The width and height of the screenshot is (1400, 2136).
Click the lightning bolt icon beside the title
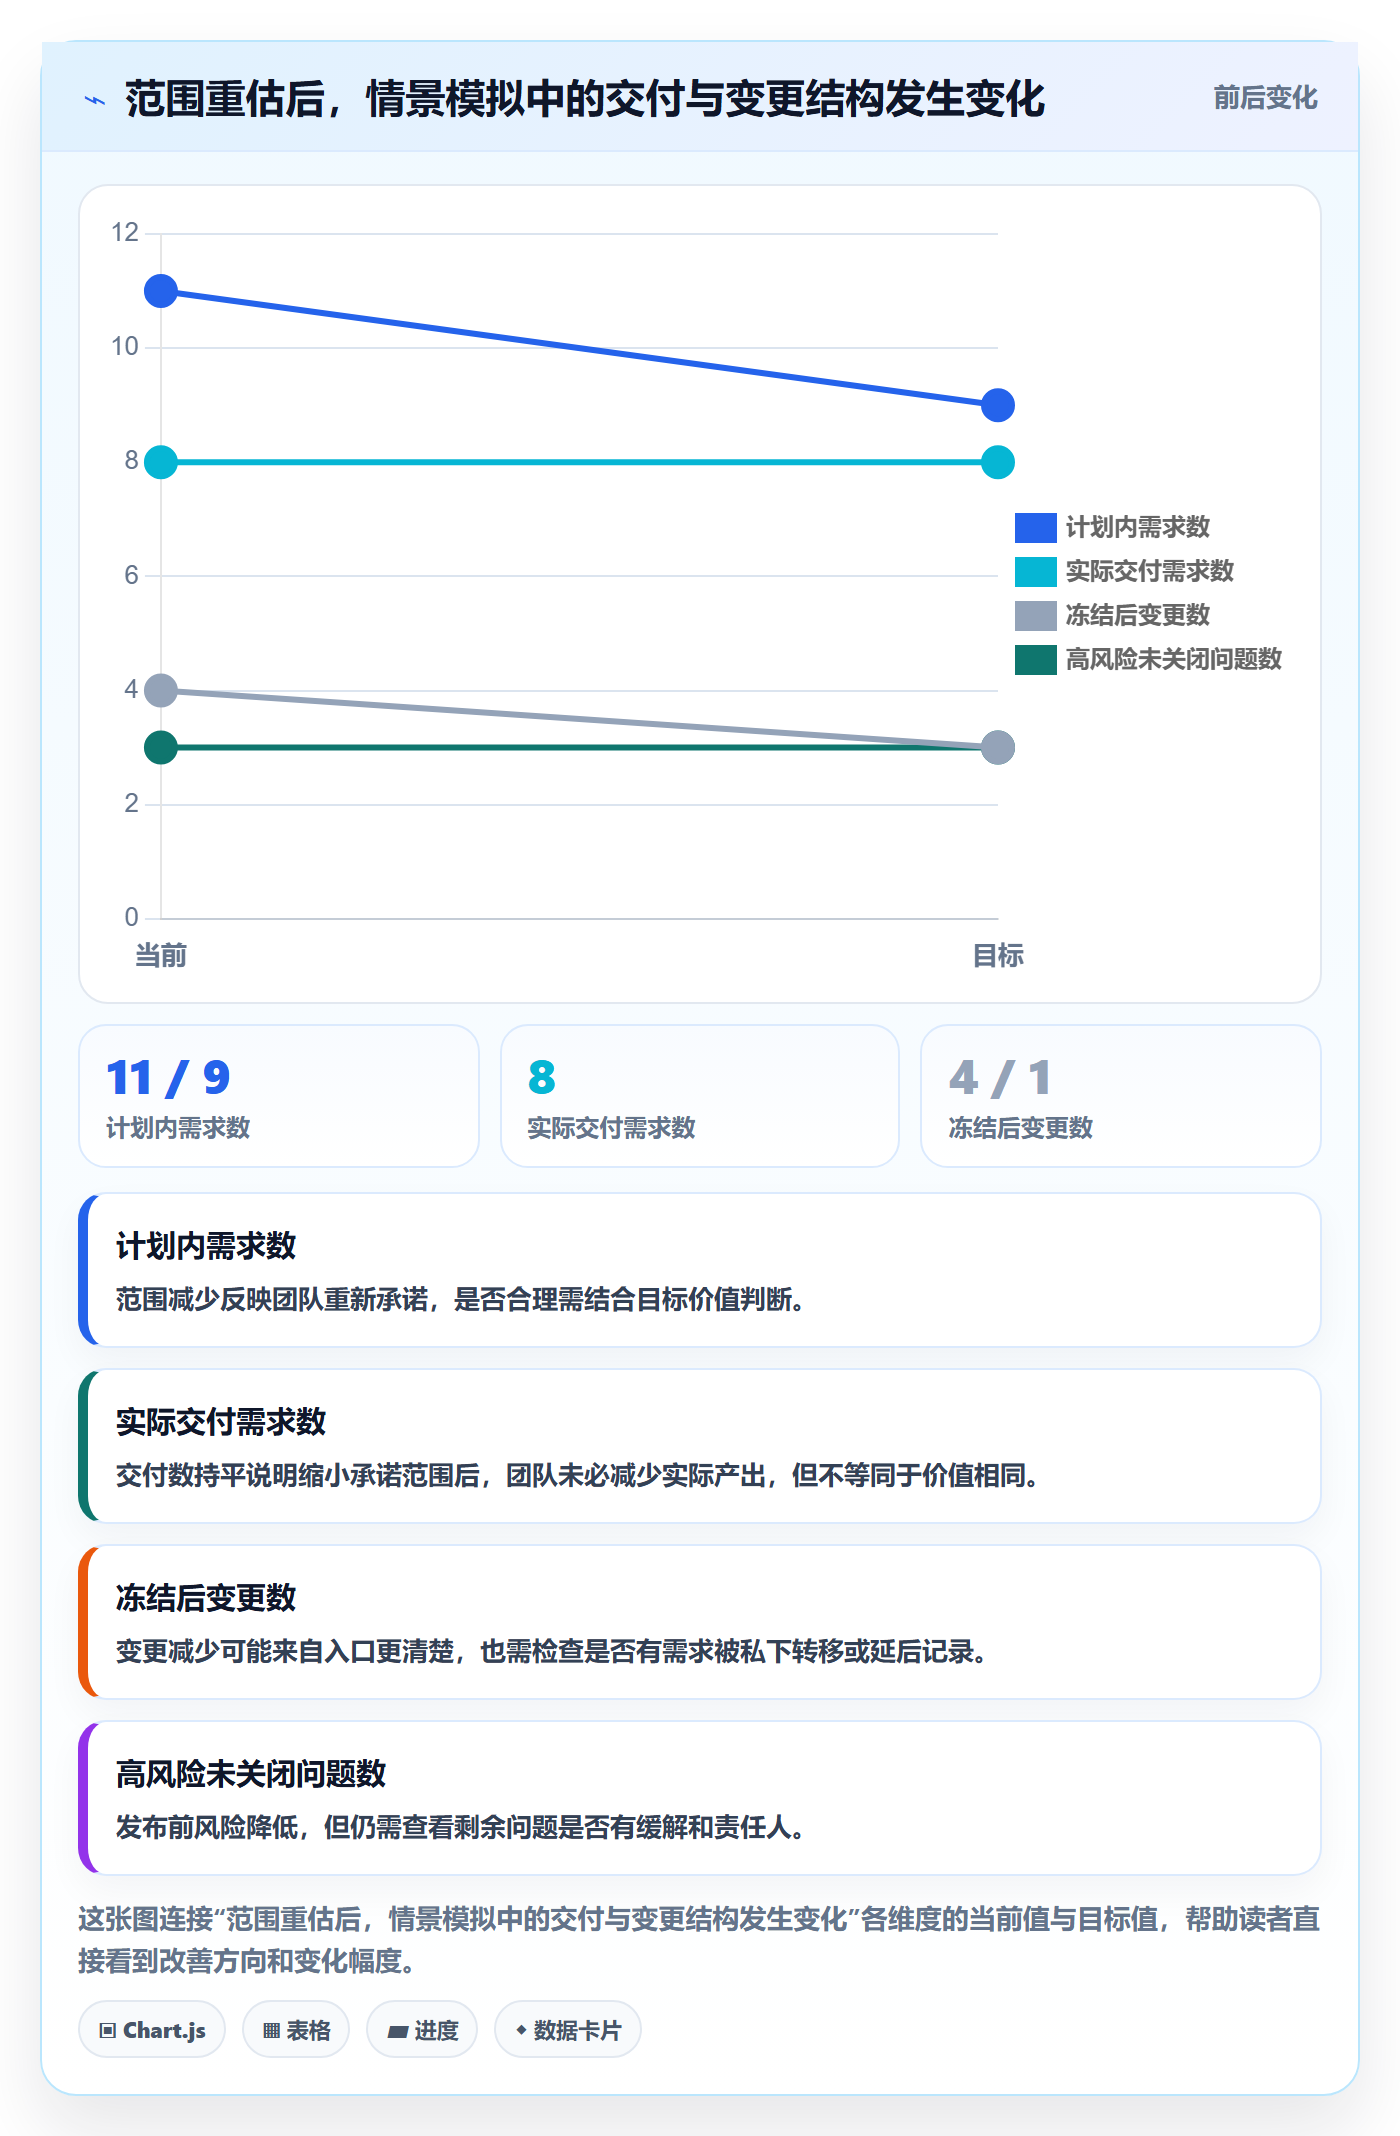click(95, 100)
